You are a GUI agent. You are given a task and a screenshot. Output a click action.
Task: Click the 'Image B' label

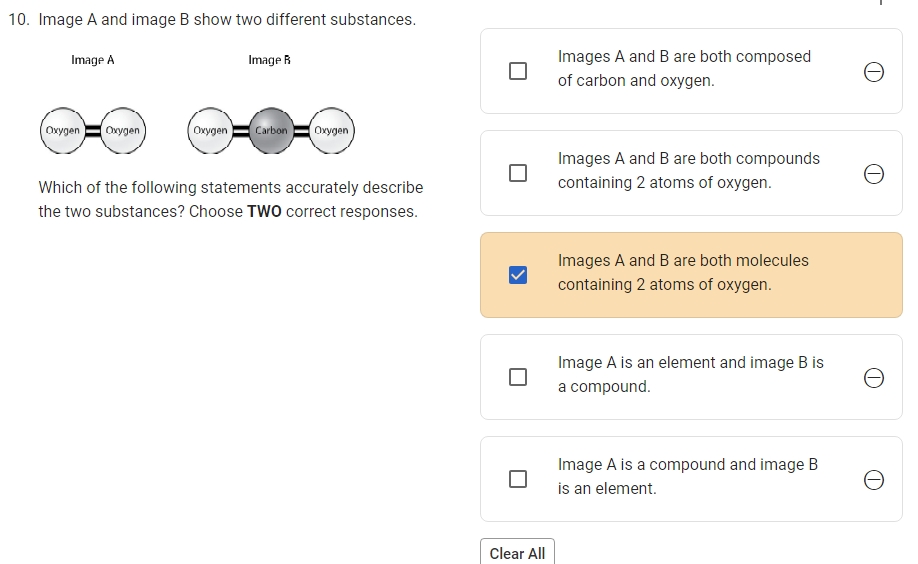pos(269,60)
